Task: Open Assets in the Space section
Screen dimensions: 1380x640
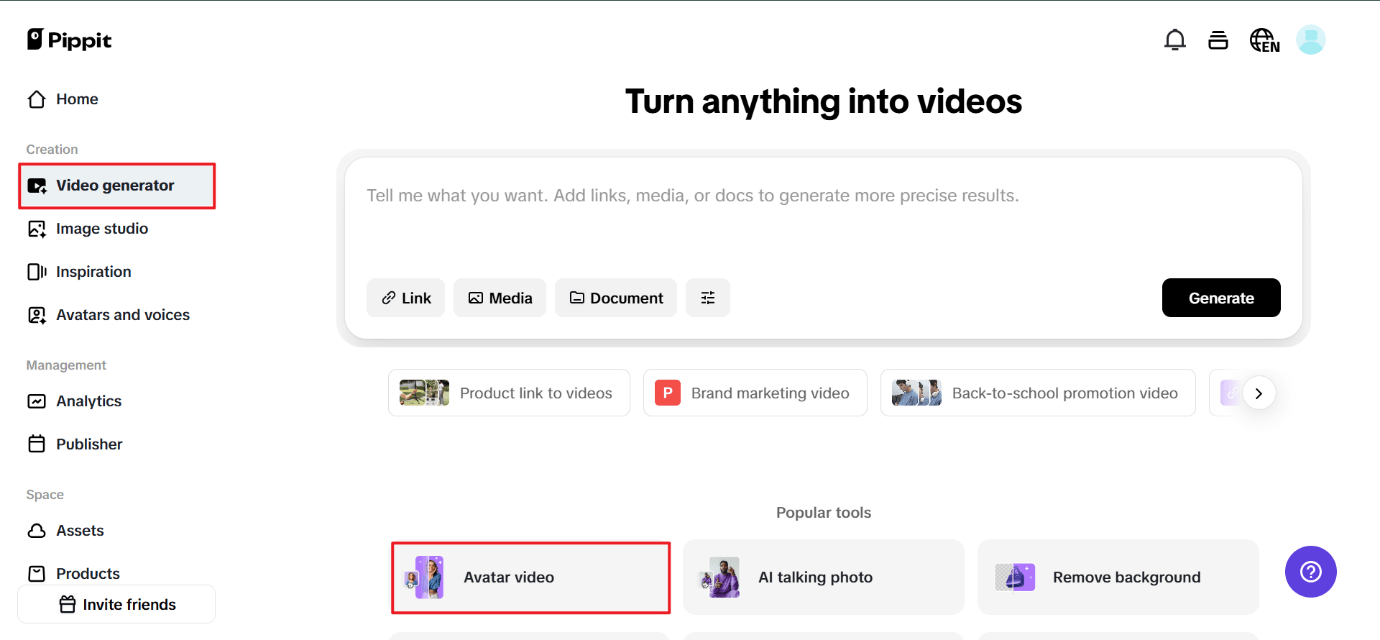Action: pos(79,530)
